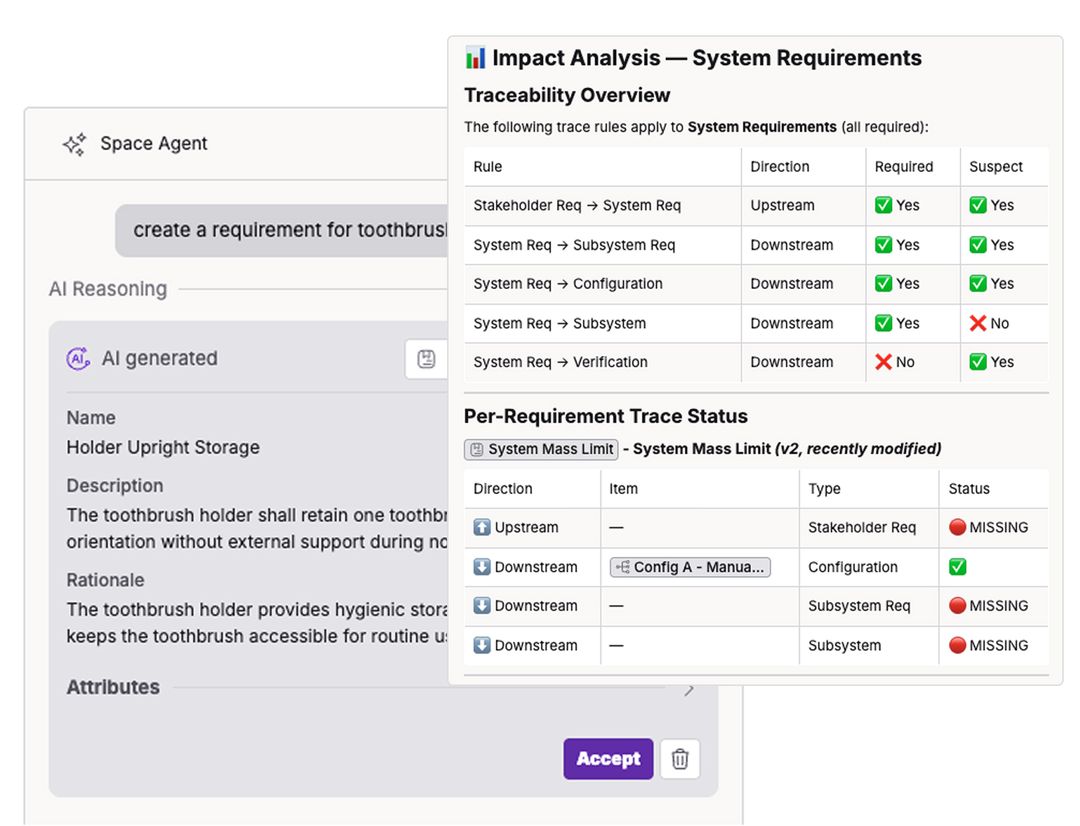Click Required check for System Req → Subsystem
This screenshot has height=826, width=1080.
click(884, 323)
